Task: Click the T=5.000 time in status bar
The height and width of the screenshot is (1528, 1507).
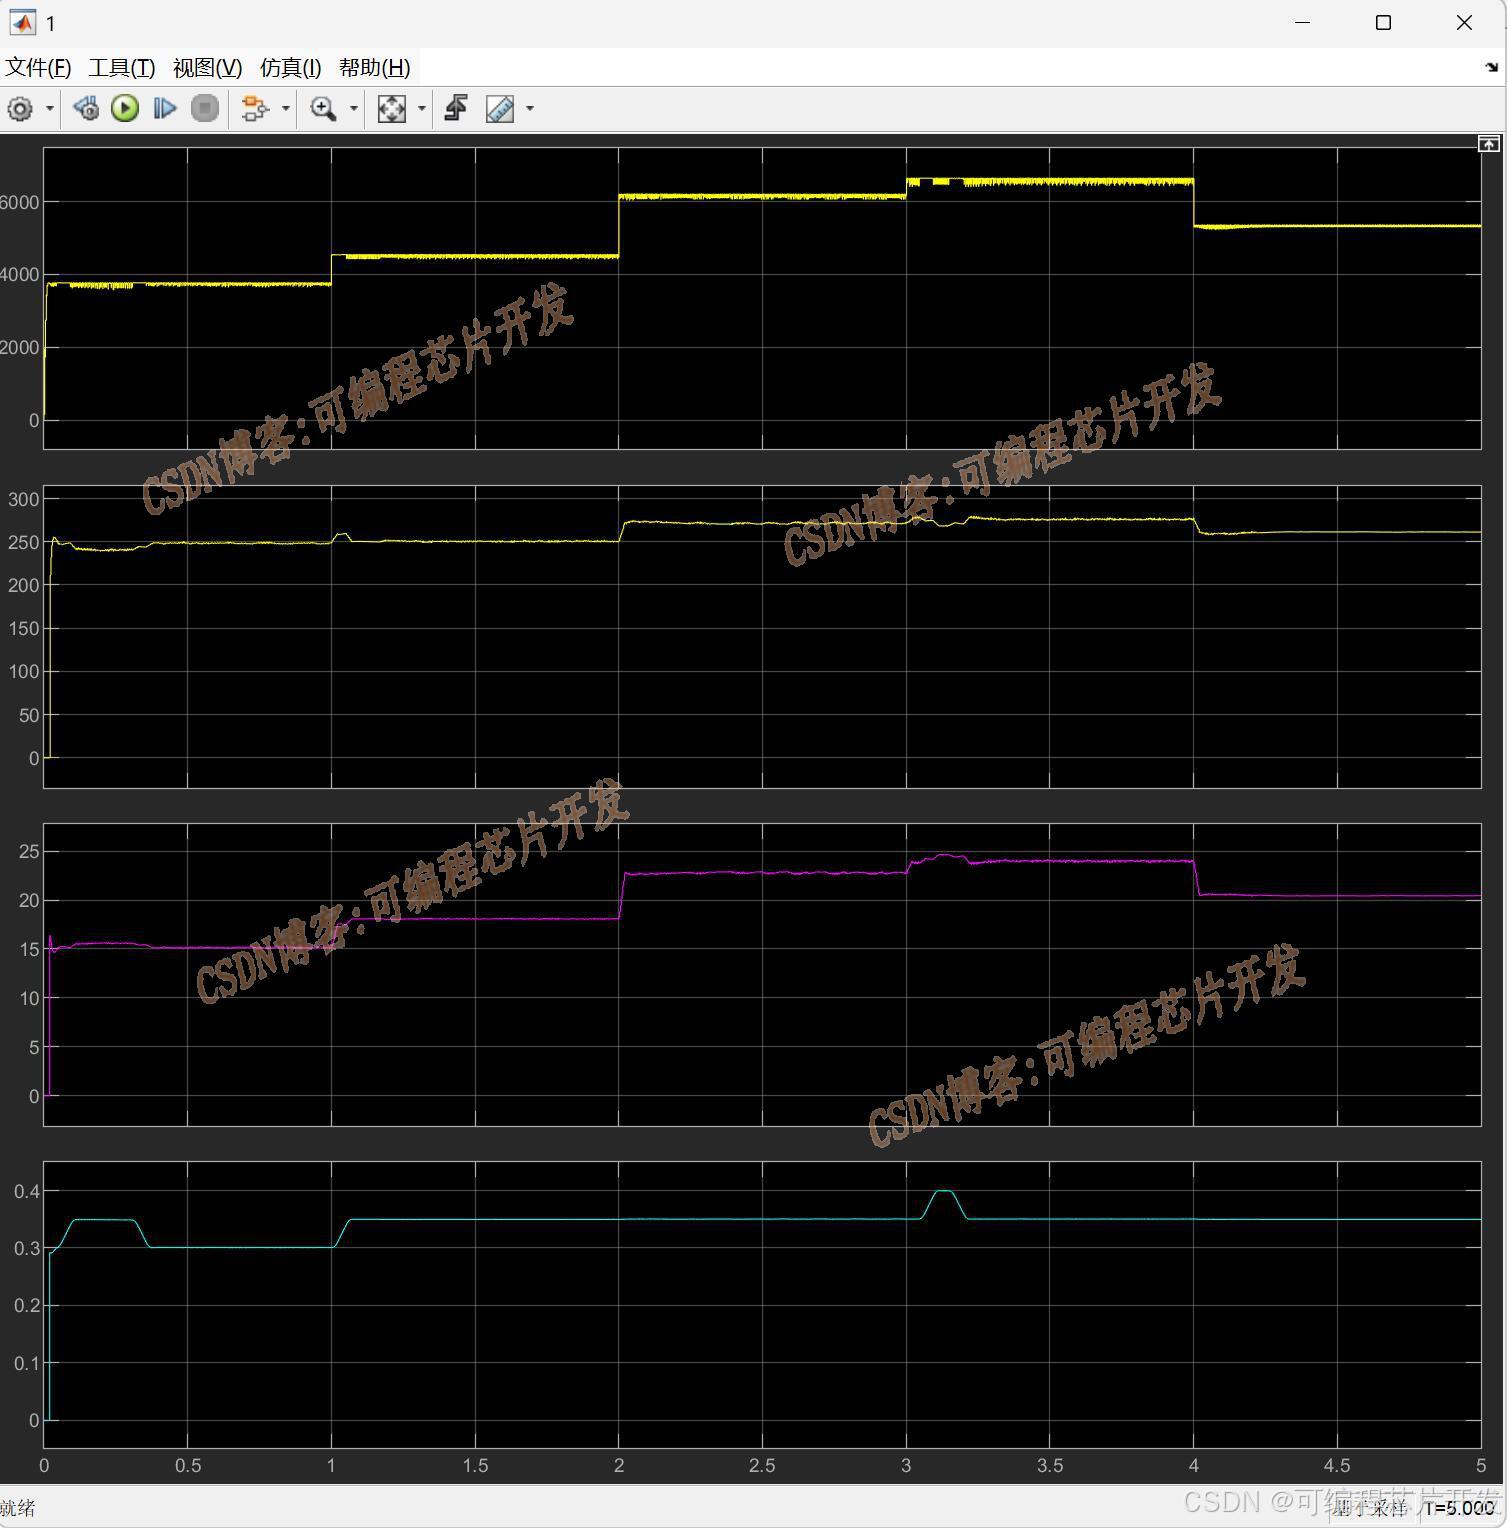Action: click(x=1461, y=1508)
